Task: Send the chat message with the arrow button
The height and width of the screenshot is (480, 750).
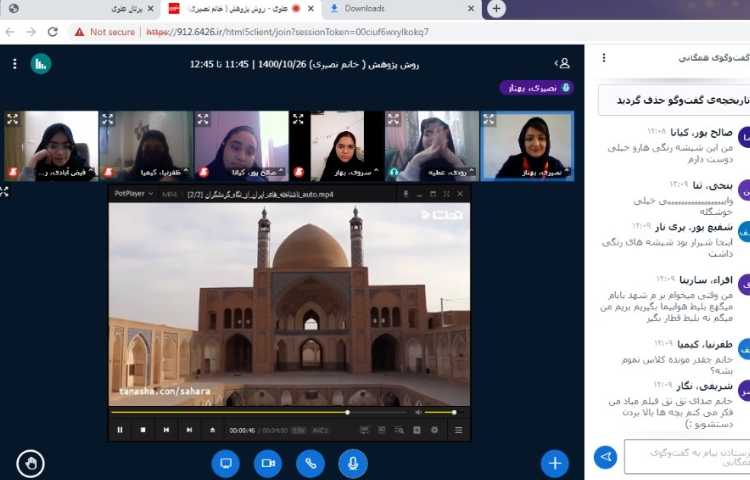Action: (606, 457)
